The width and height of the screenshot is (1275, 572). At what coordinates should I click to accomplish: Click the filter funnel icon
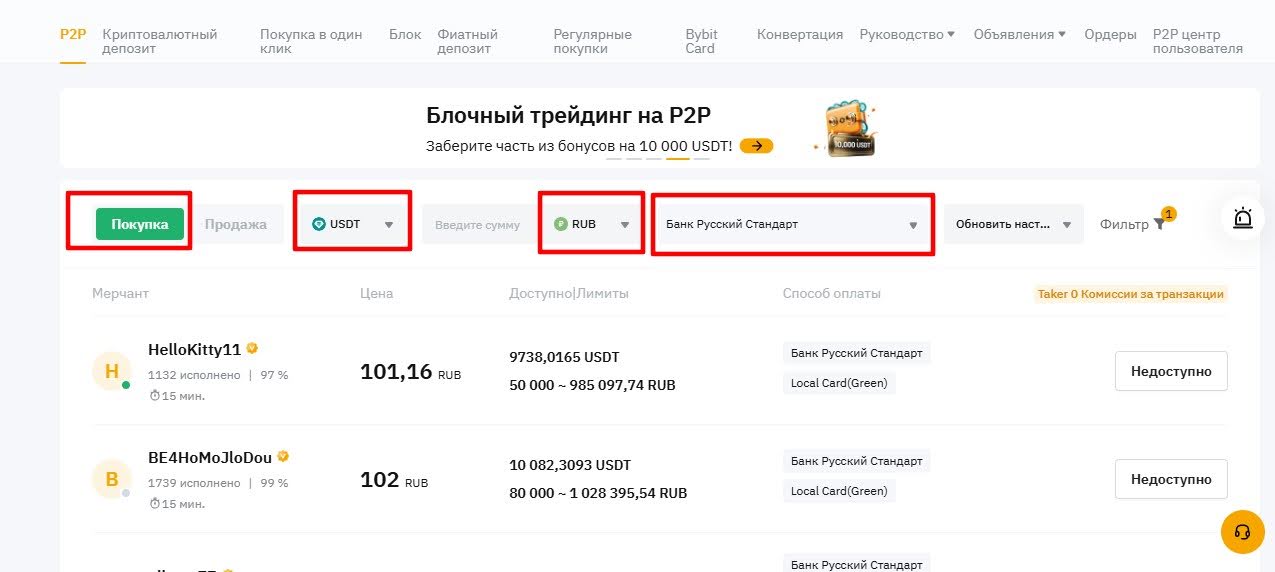coord(1159,225)
